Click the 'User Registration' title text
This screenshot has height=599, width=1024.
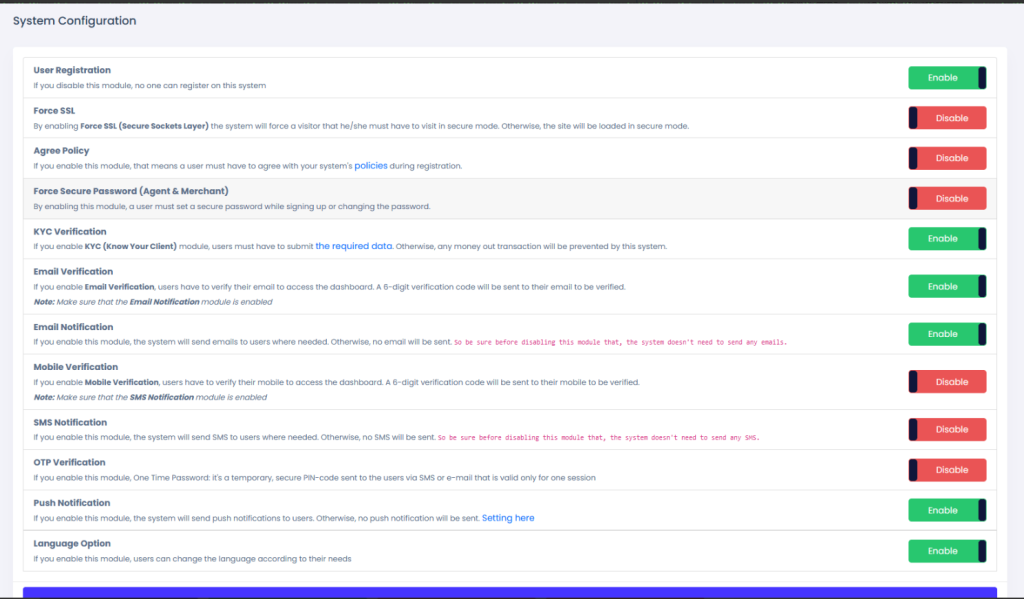pyautogui.click(x=72, y=70)
